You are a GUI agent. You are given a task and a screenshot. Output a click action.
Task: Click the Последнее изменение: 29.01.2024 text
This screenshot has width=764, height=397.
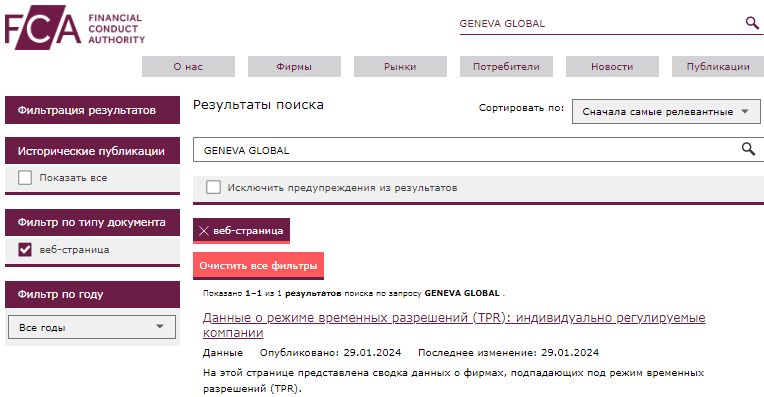pyautogui.click(x=508, y=352)
